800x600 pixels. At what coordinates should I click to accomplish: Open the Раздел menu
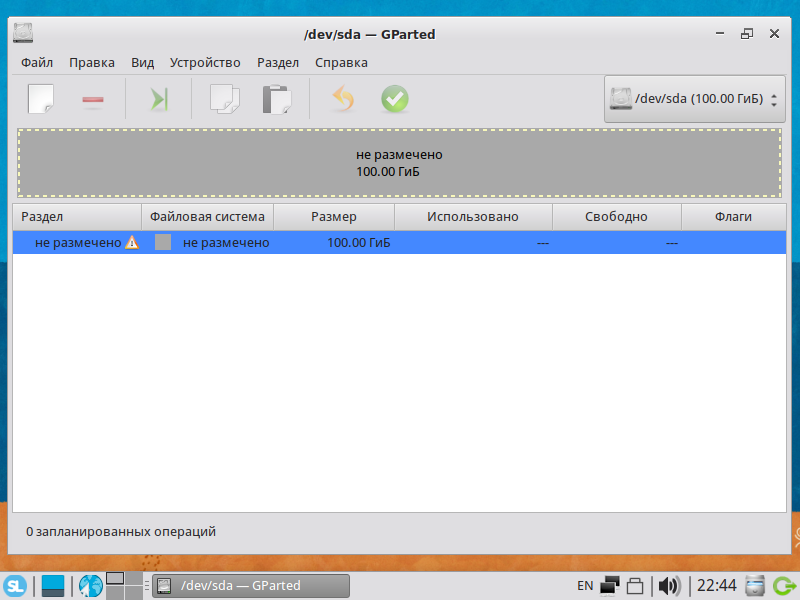coord(278,63)
